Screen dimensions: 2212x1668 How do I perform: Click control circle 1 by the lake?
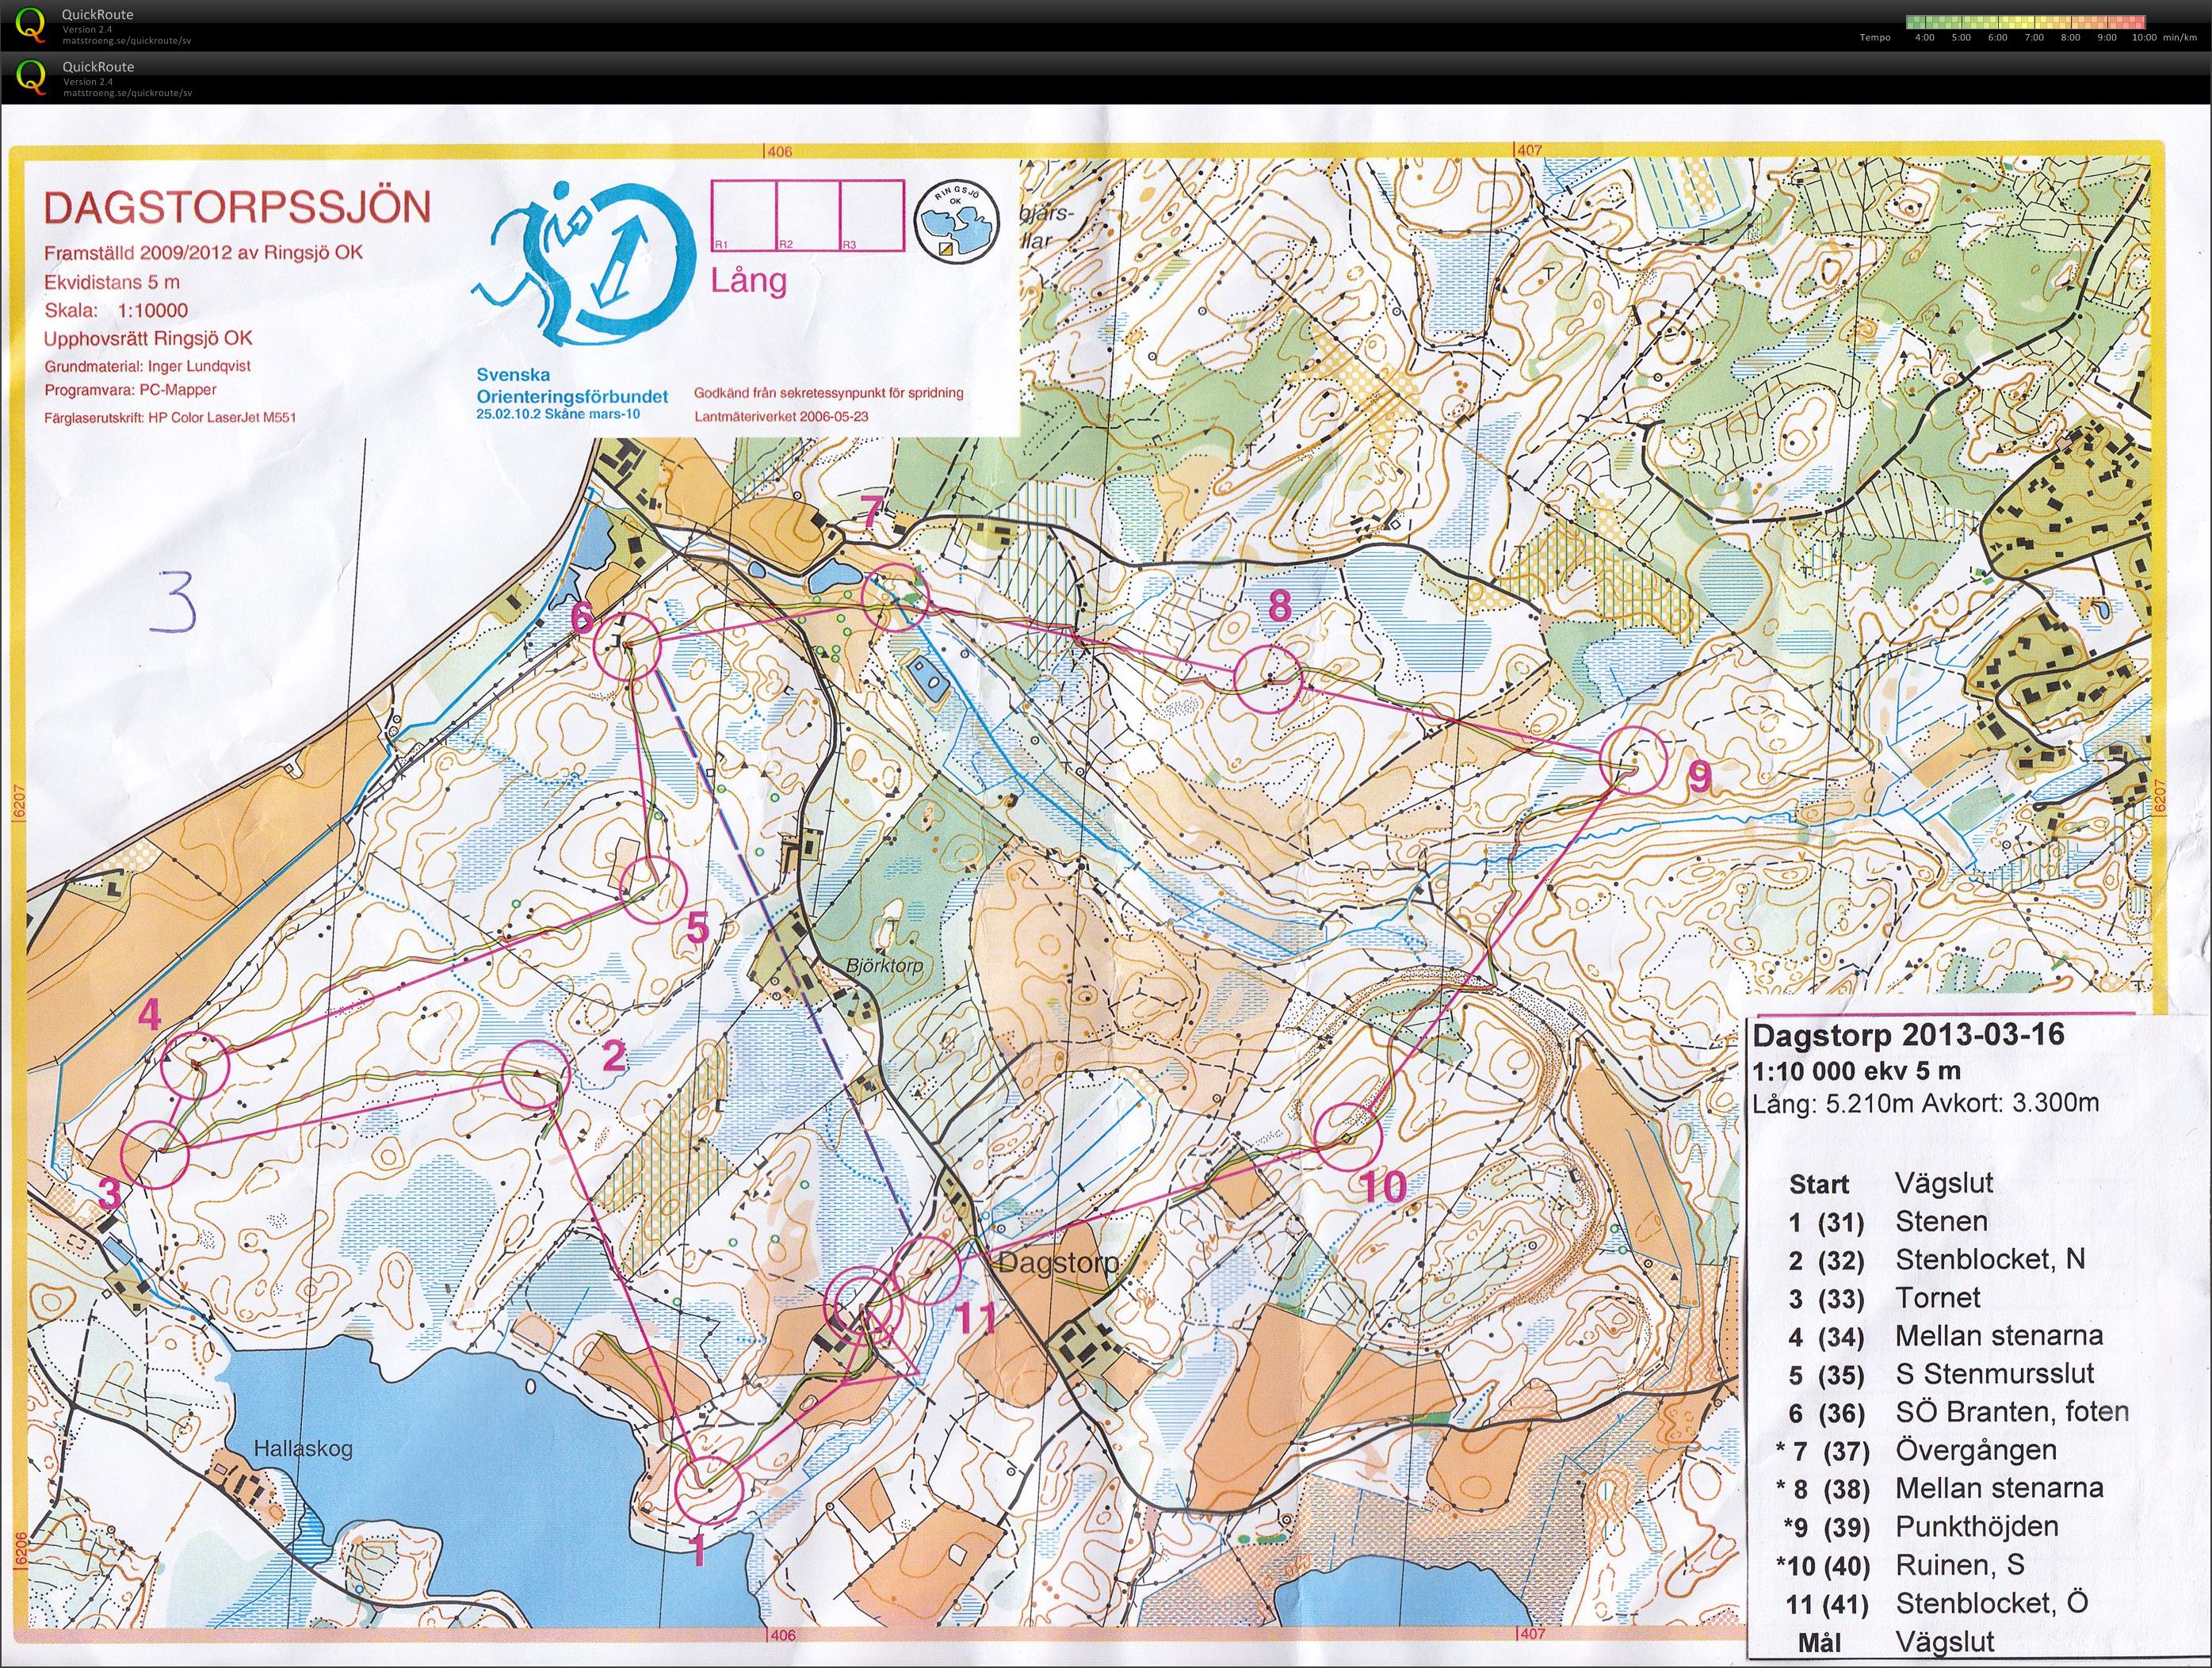[709, 1491]
